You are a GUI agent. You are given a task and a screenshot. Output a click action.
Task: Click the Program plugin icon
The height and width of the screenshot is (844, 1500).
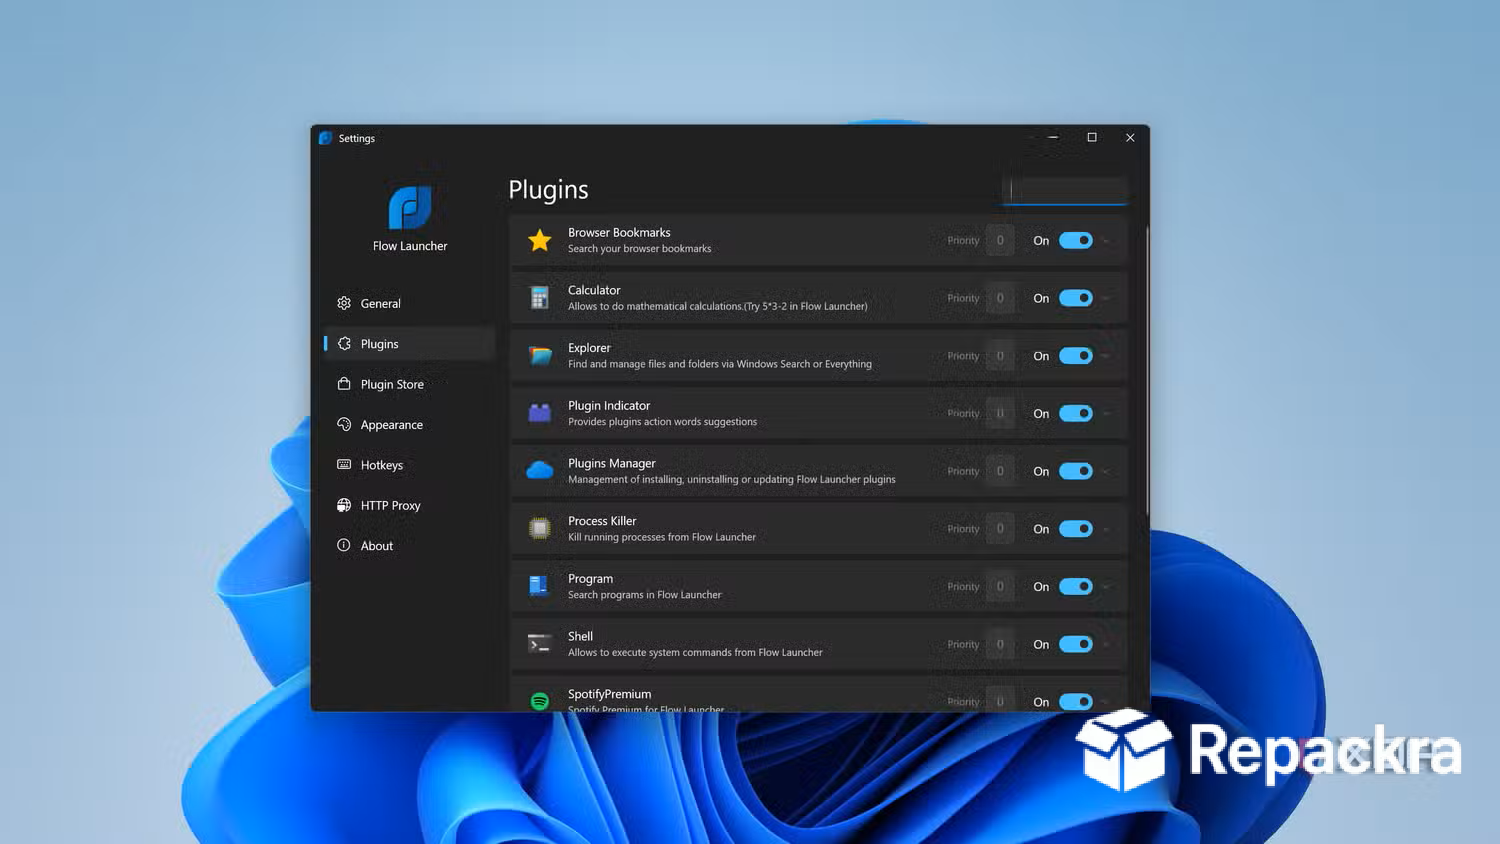538,586
